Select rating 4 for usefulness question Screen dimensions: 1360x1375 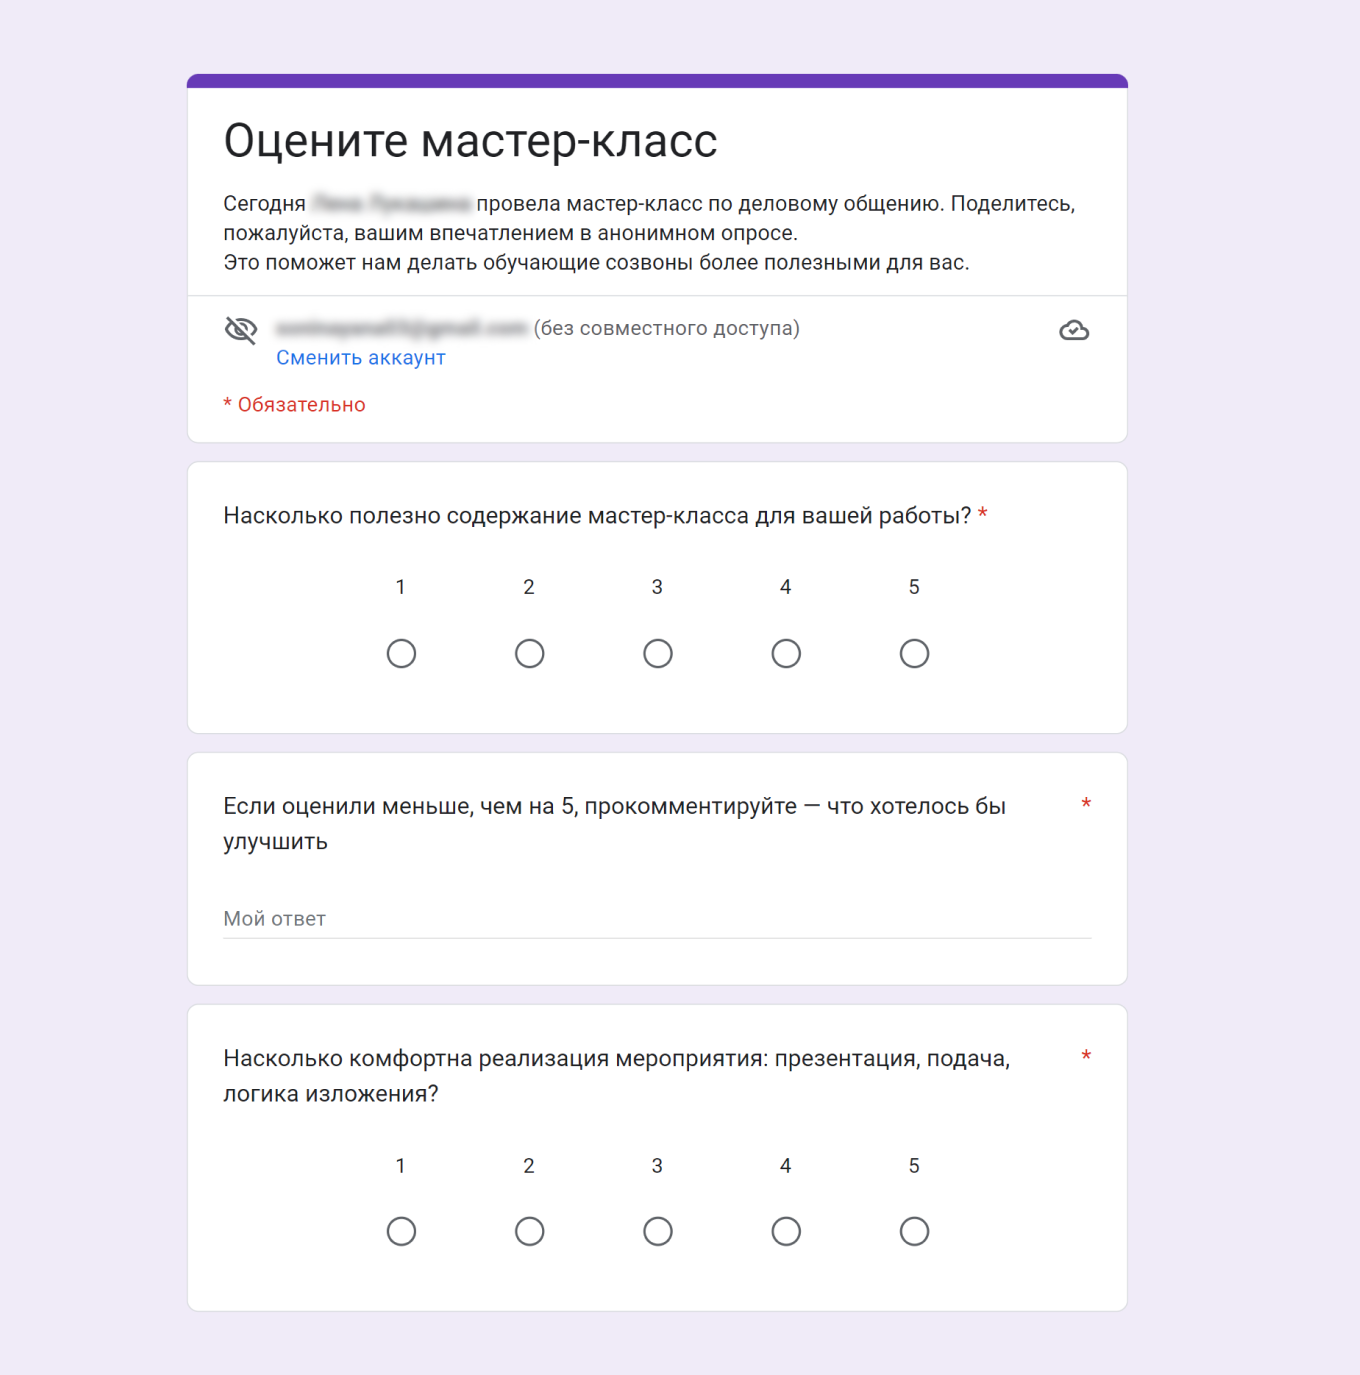tap(786, 653)
